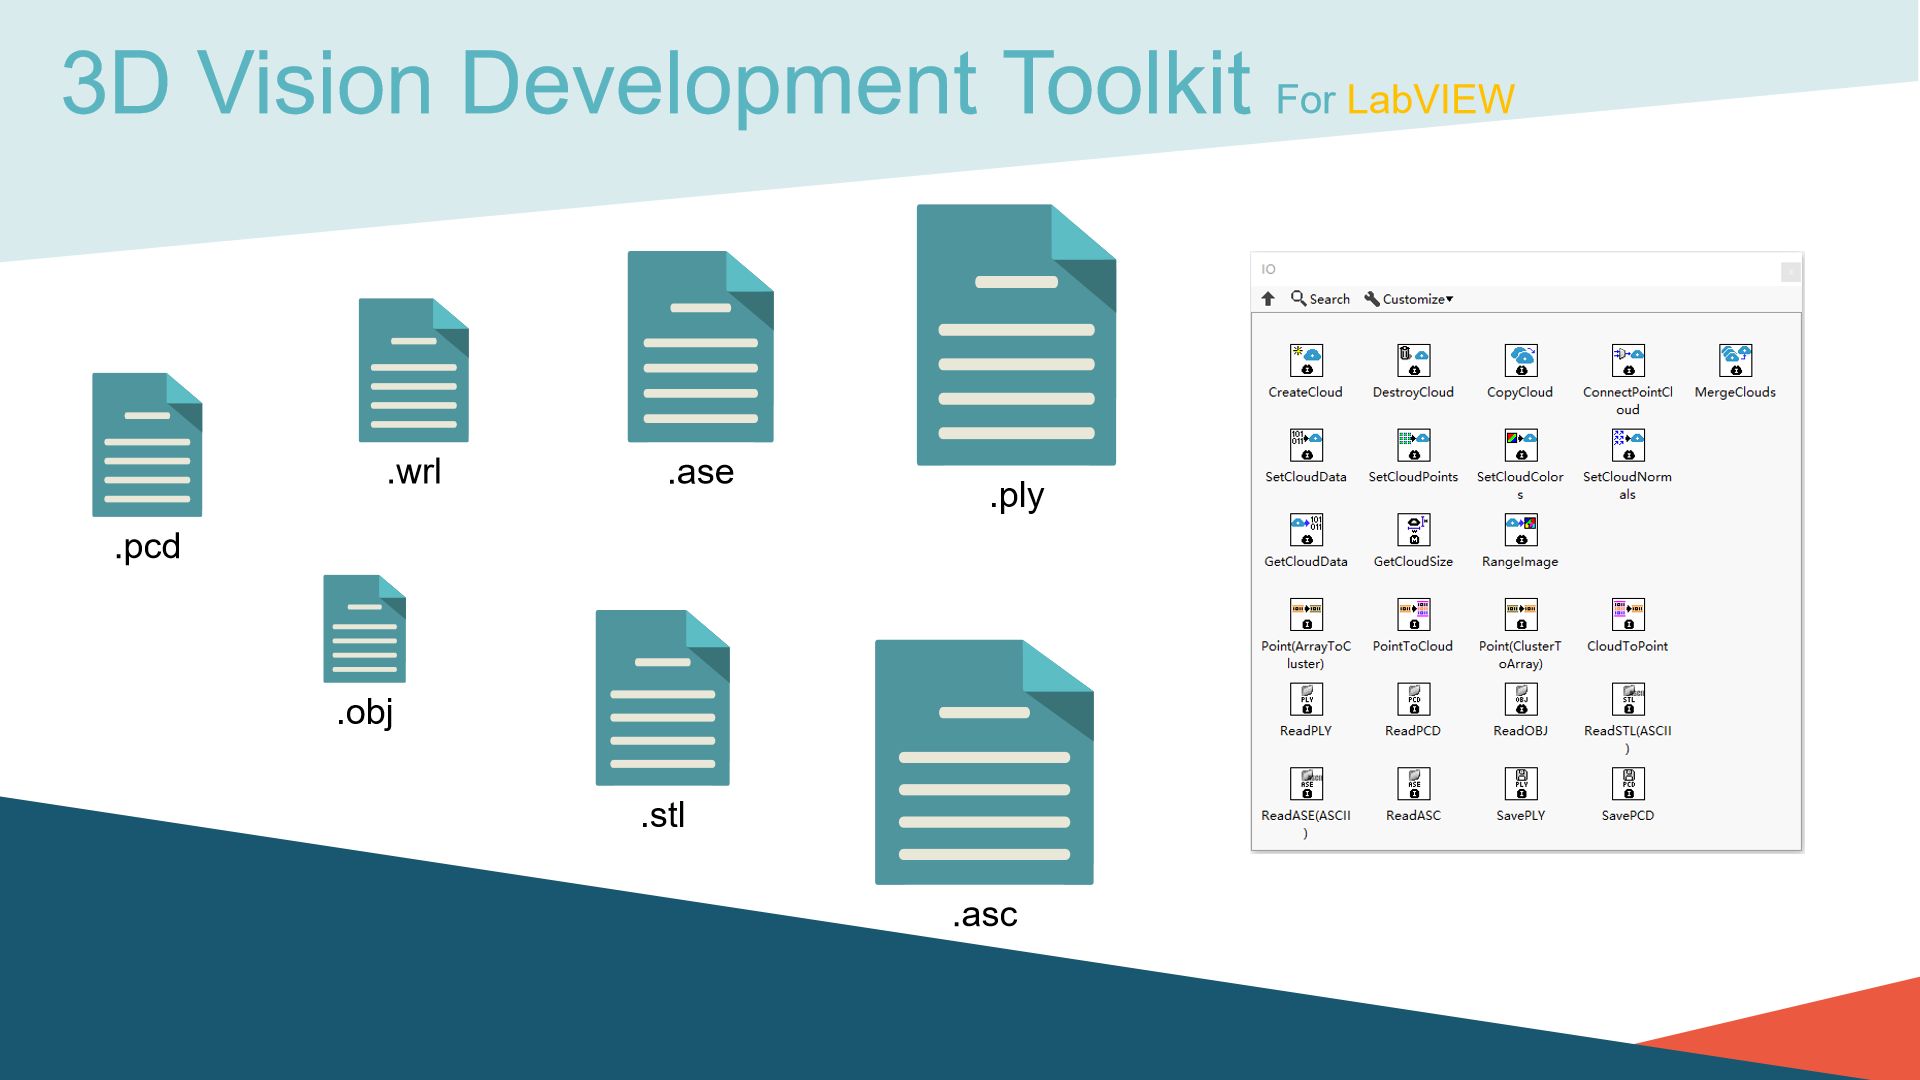Pick the ReadPLY file reader VI

[1306, 700]
